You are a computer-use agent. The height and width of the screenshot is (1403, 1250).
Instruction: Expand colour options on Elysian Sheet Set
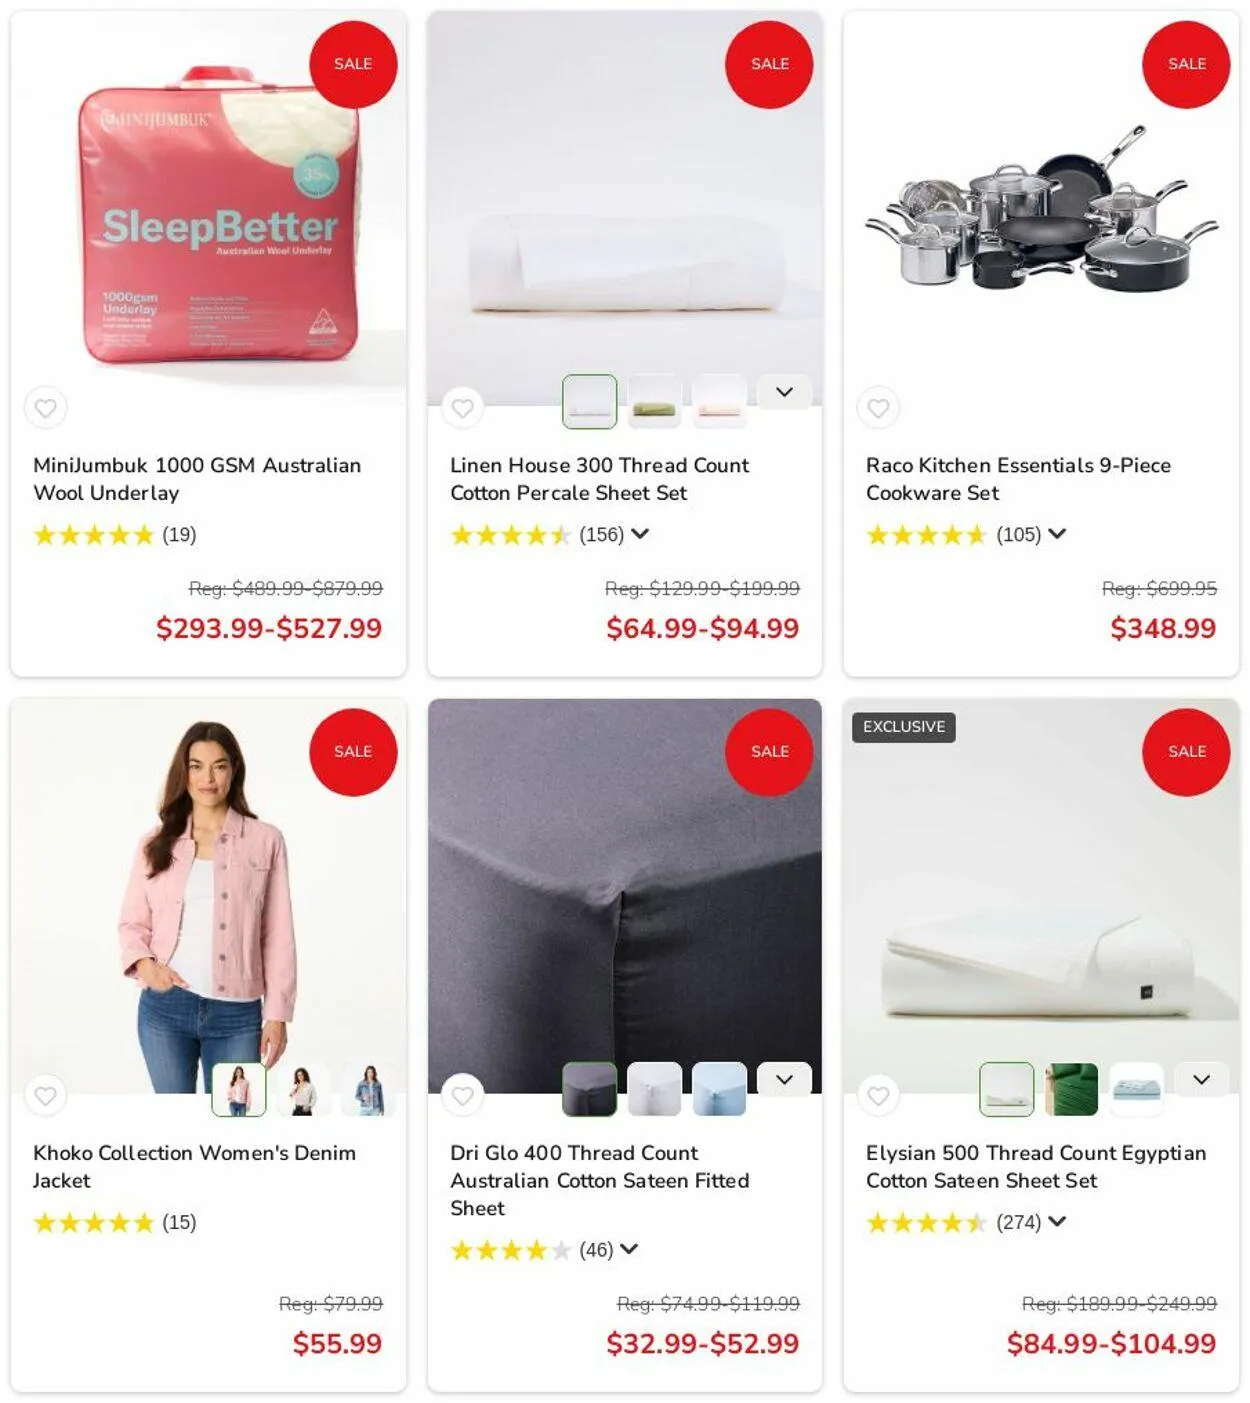(x=1201, y=1080)
